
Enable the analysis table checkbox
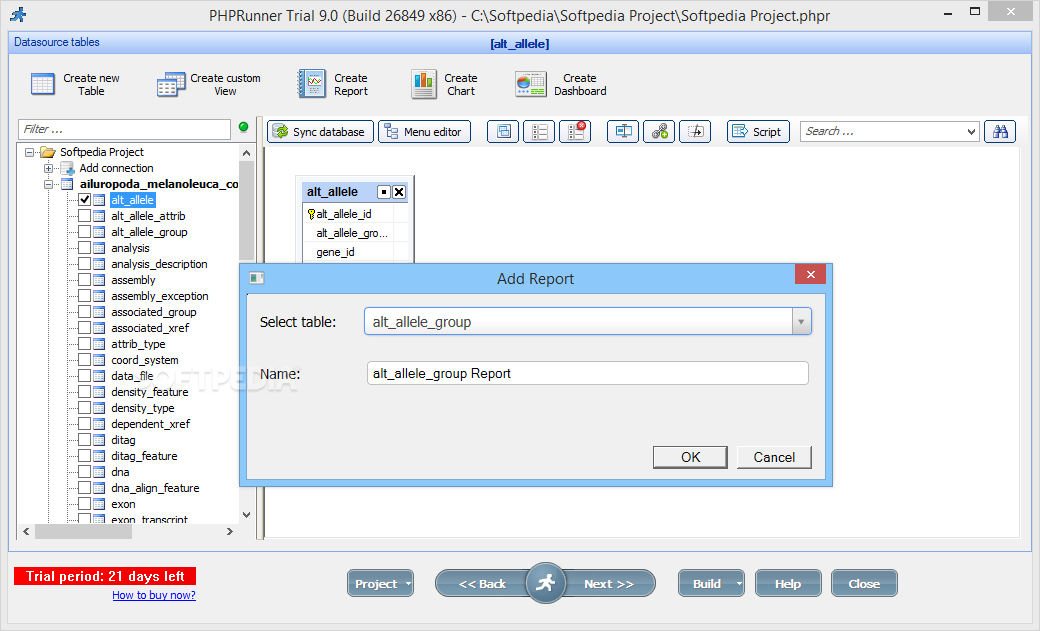[x=84, y=247]
